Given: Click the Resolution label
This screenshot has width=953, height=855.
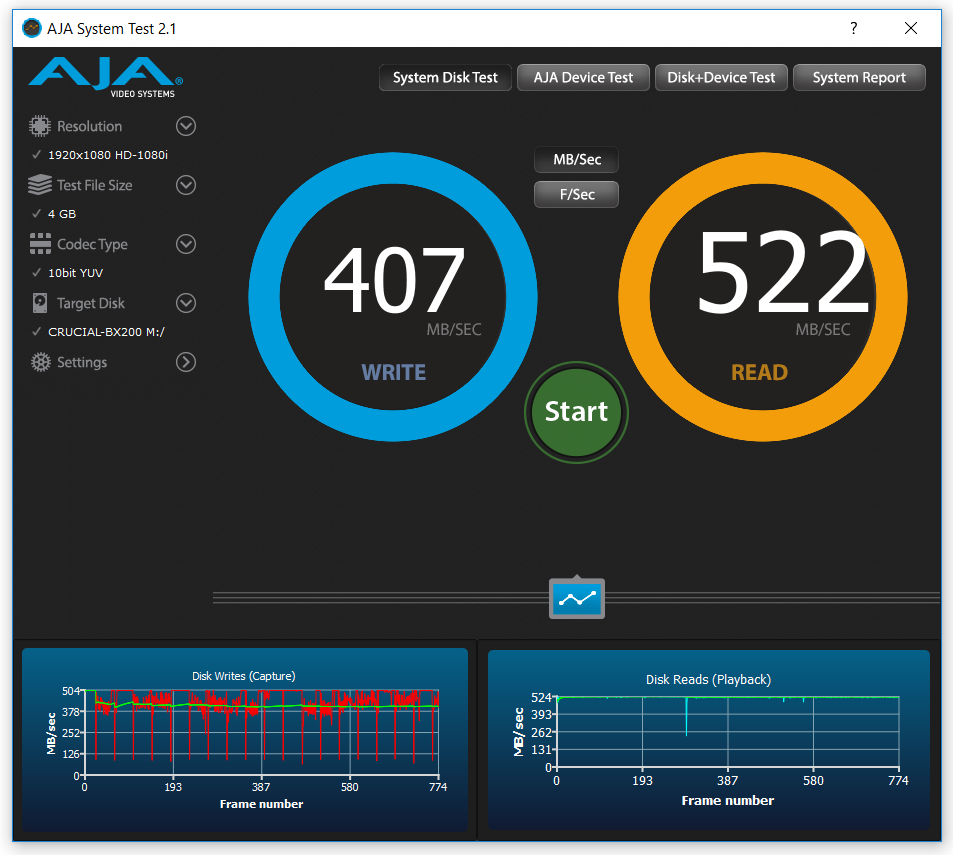Looking at the screenshot, I should pos(89,126).
